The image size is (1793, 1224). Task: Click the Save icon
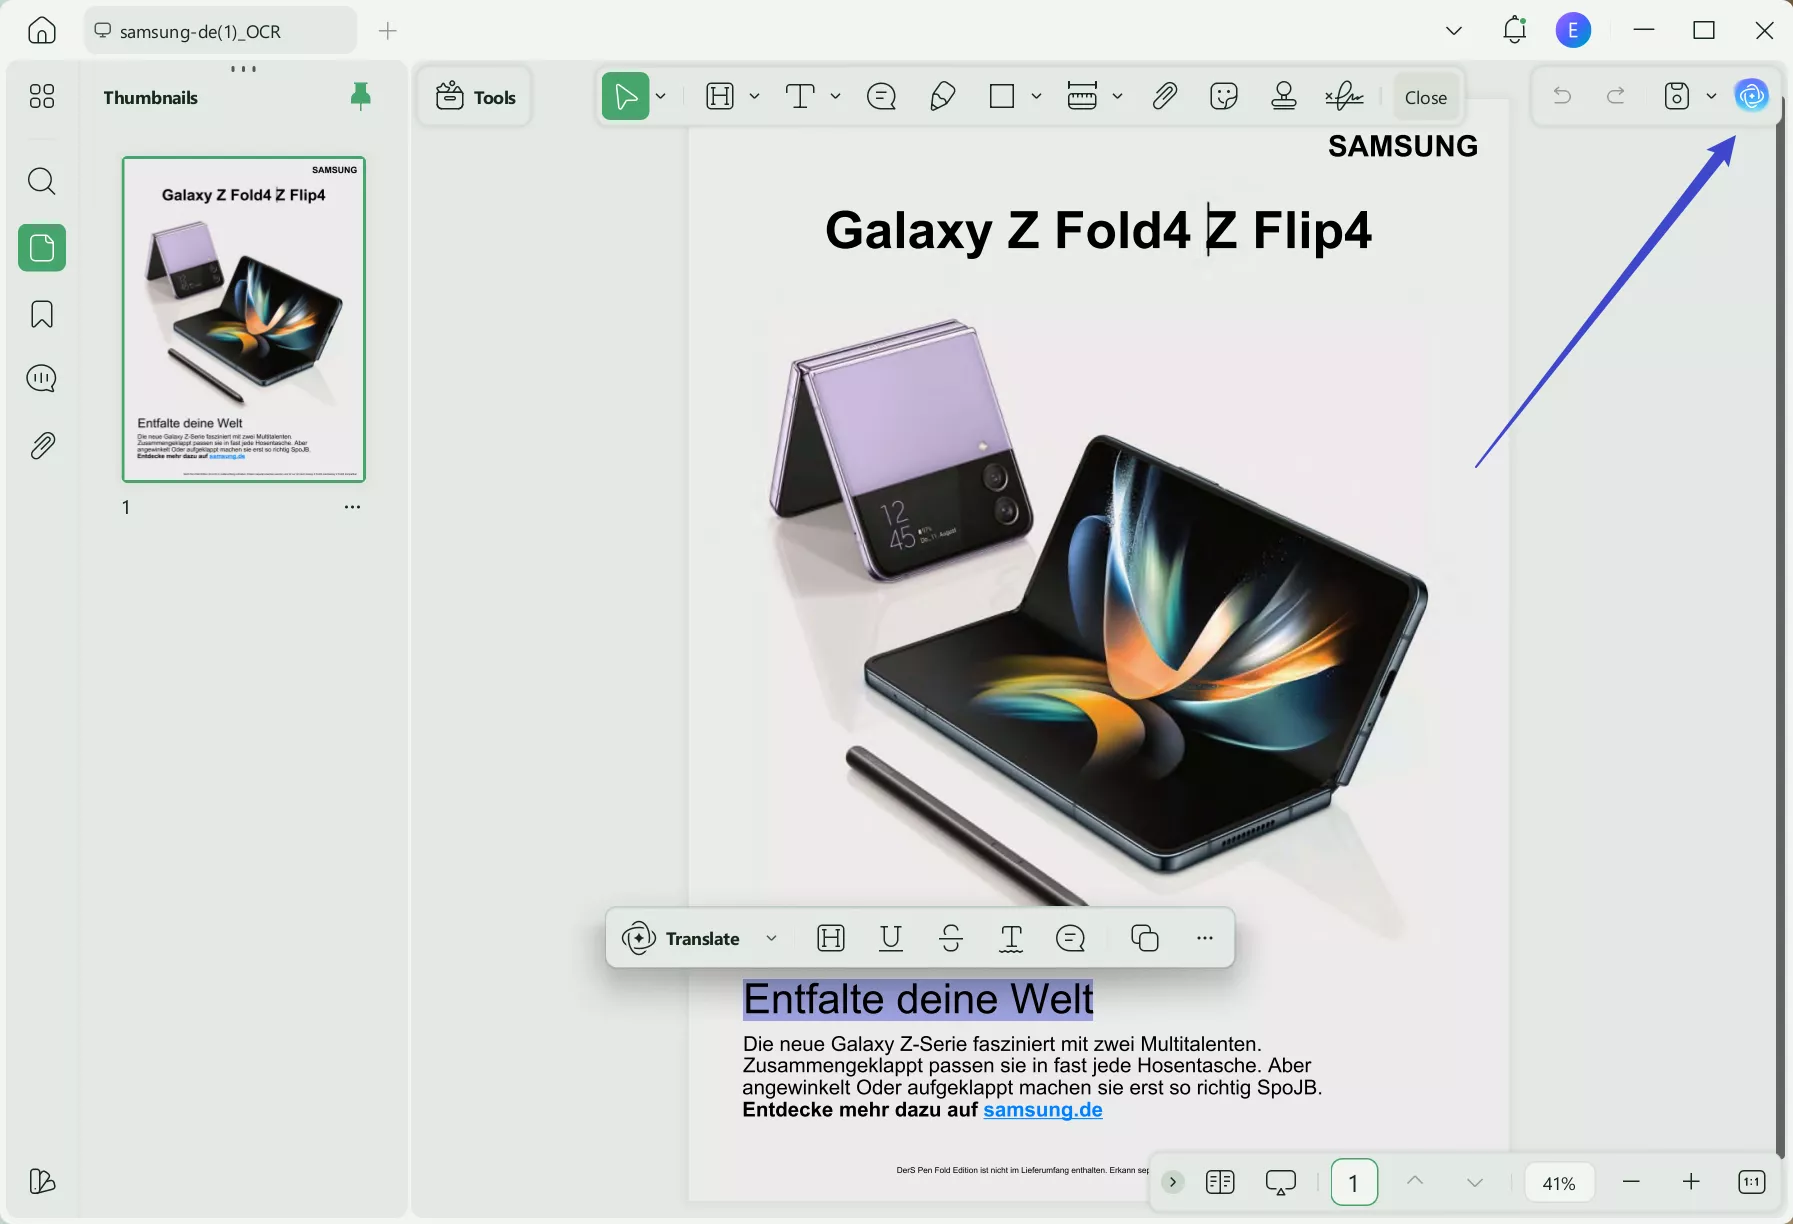1677,96
